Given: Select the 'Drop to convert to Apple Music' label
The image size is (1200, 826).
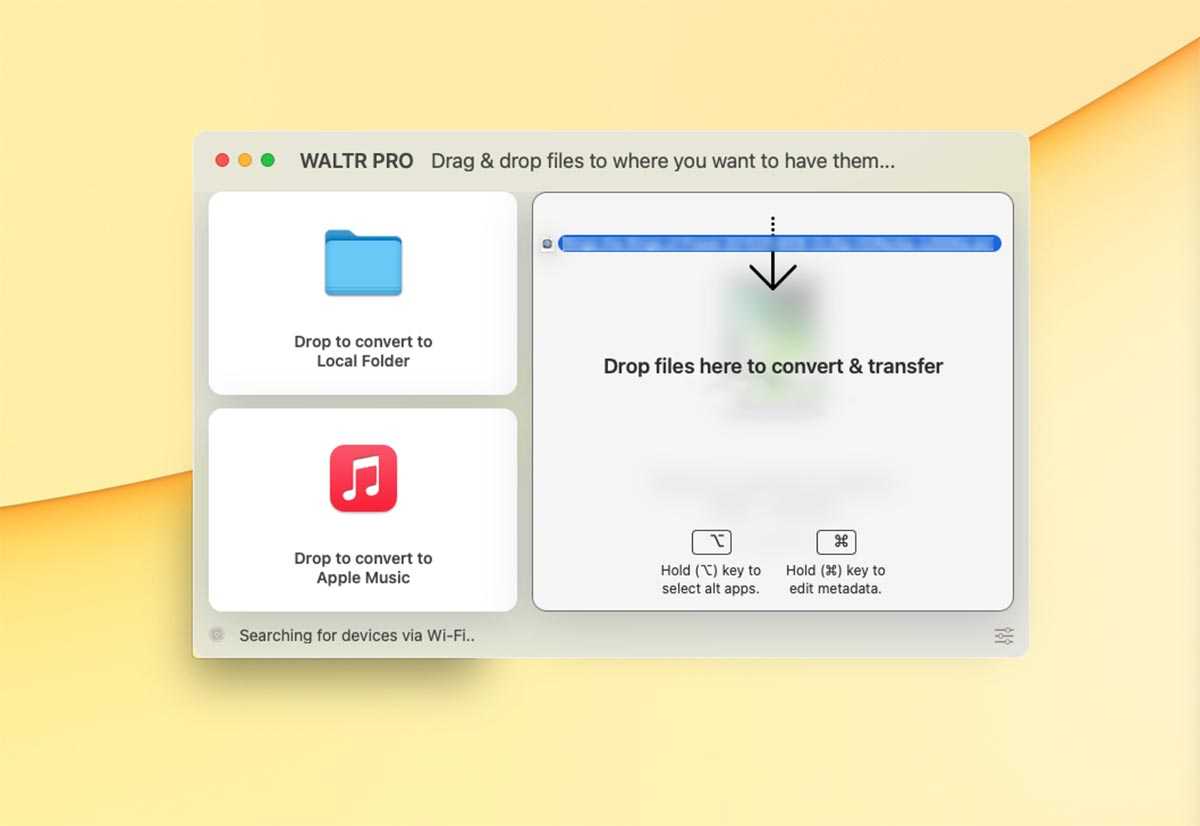Looking at the screenshot, I should tap(363, 568).
